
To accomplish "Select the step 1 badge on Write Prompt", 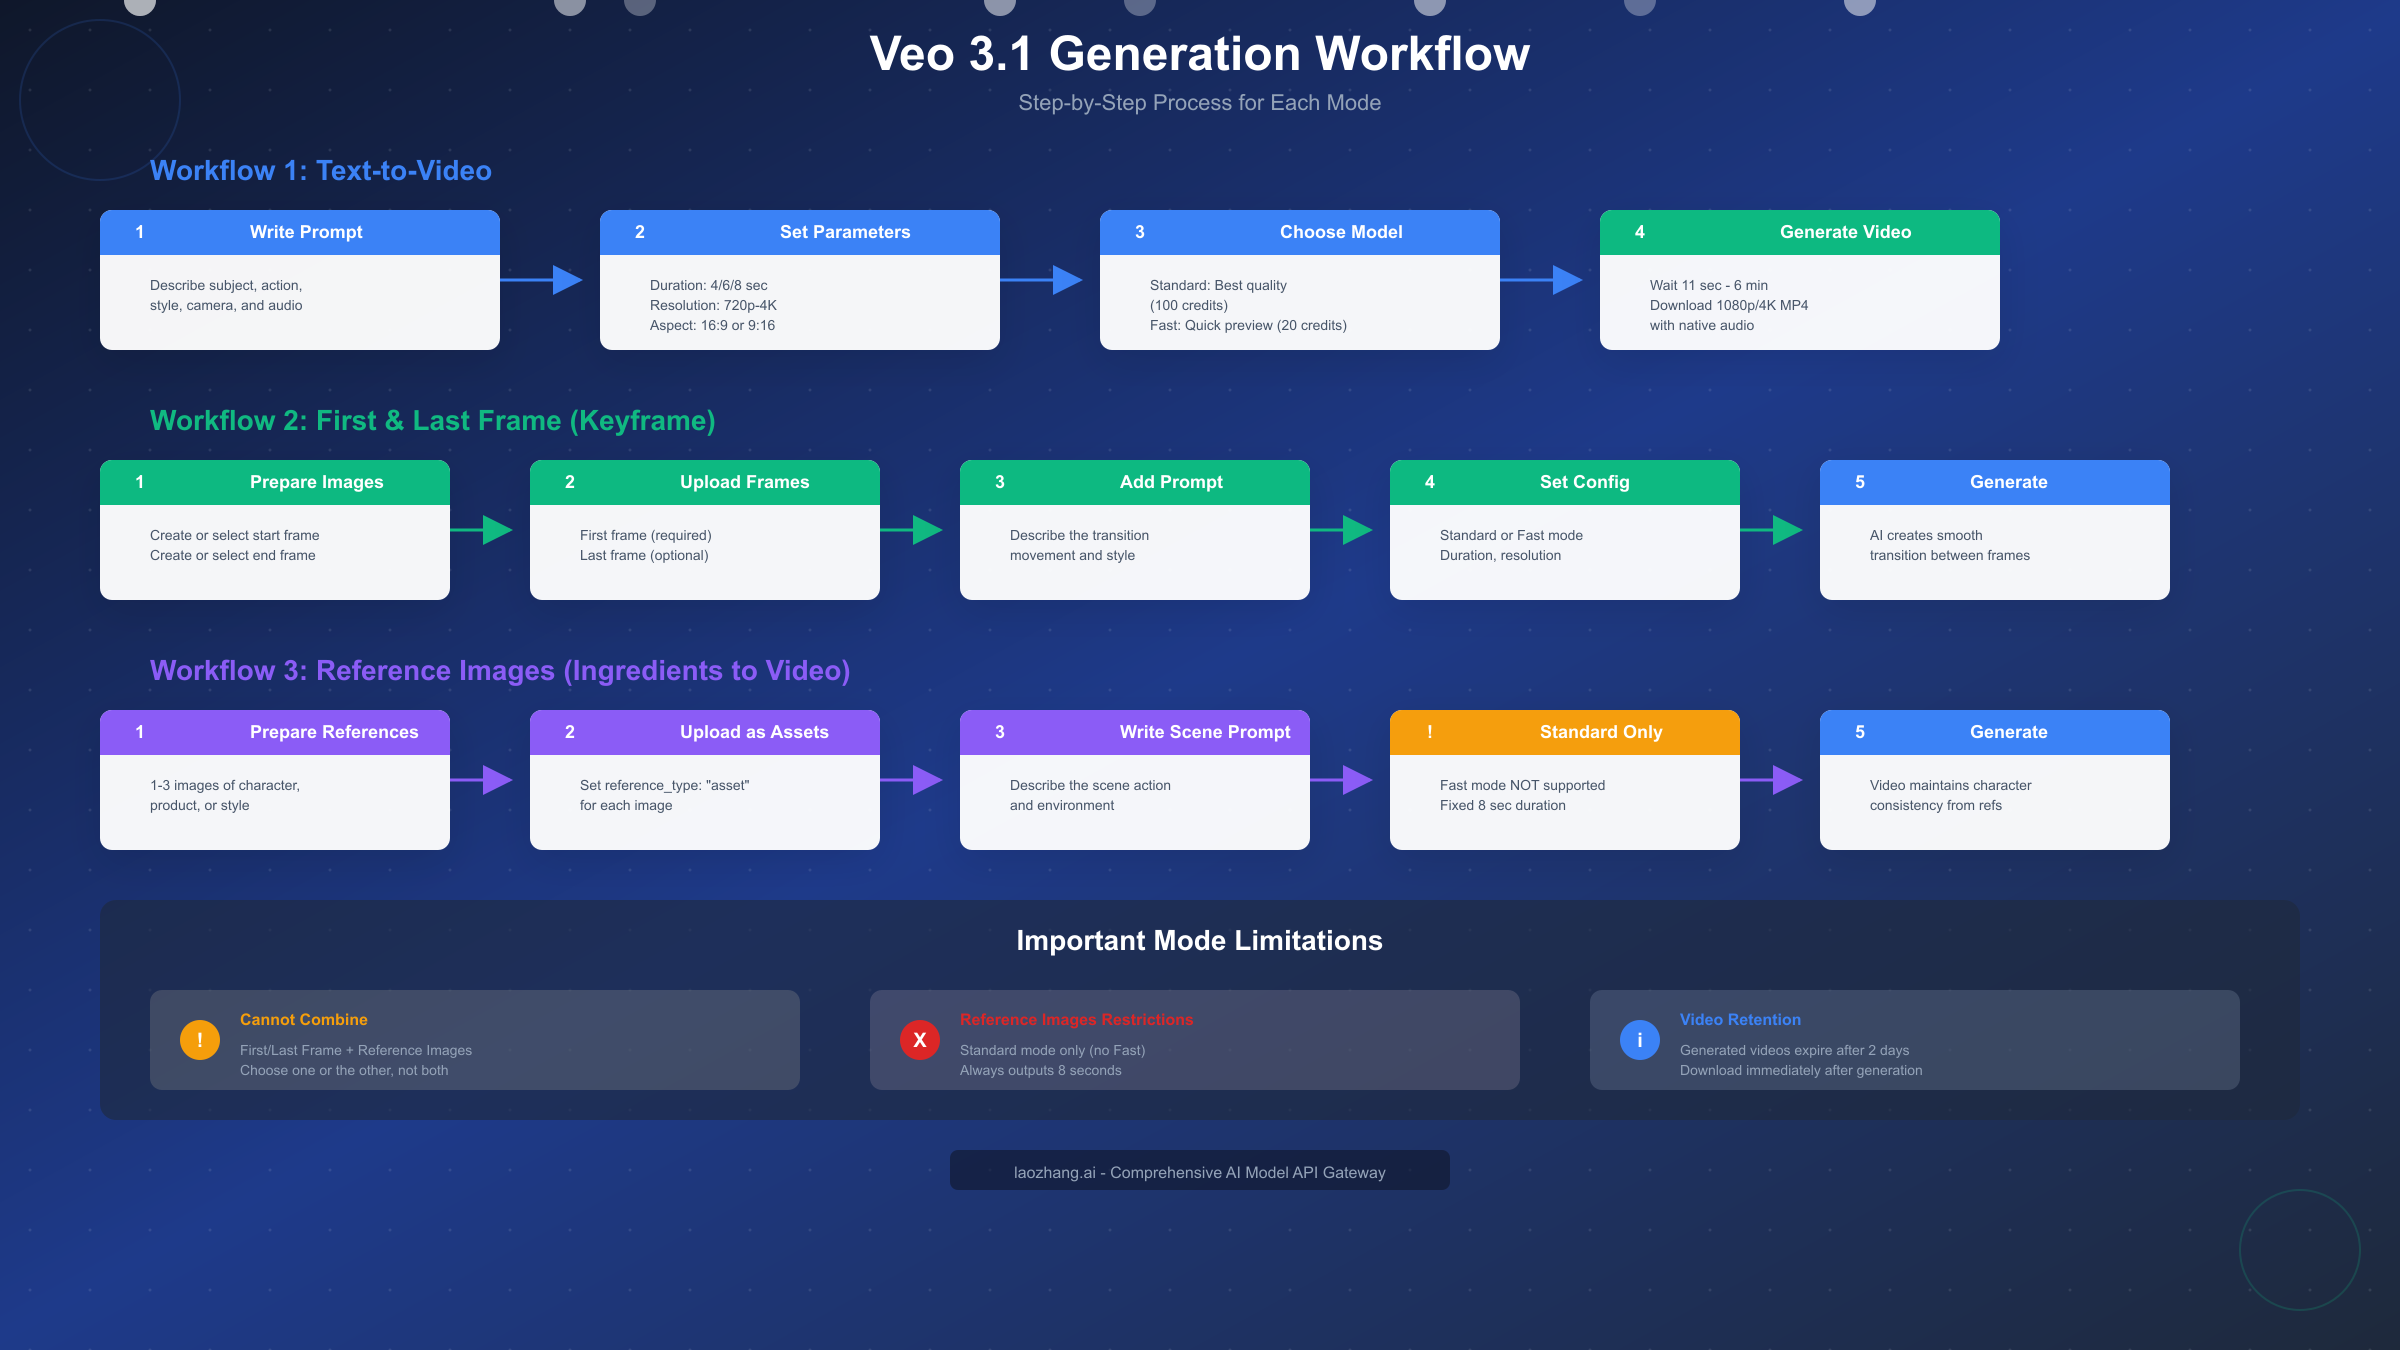I will (139, 231).
